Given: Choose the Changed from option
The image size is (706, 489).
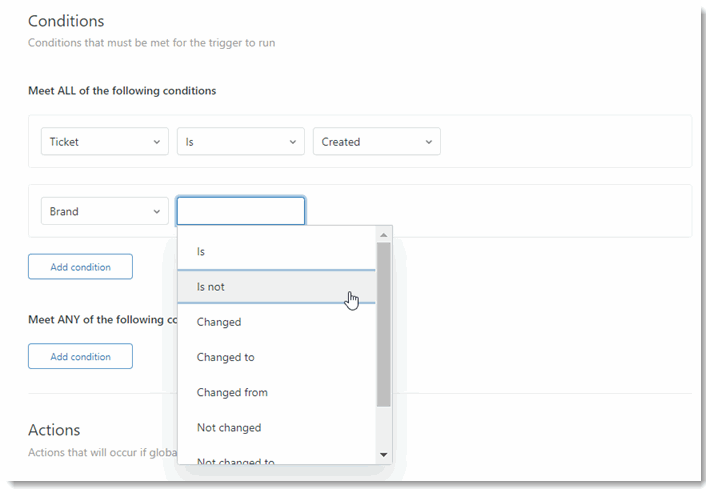Looking at the screenshot, I should 276,392.
